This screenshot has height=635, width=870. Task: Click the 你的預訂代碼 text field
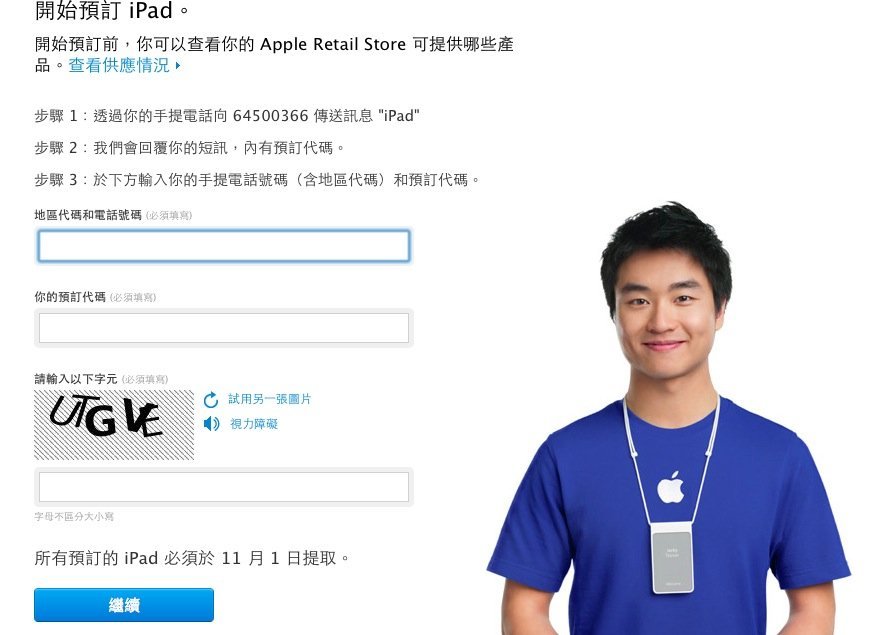pos(224,328)
